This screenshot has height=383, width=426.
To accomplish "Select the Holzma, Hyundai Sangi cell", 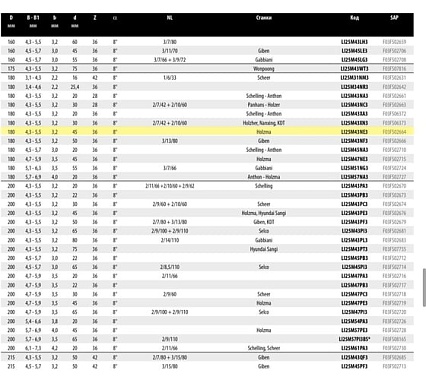I will 264,213.
